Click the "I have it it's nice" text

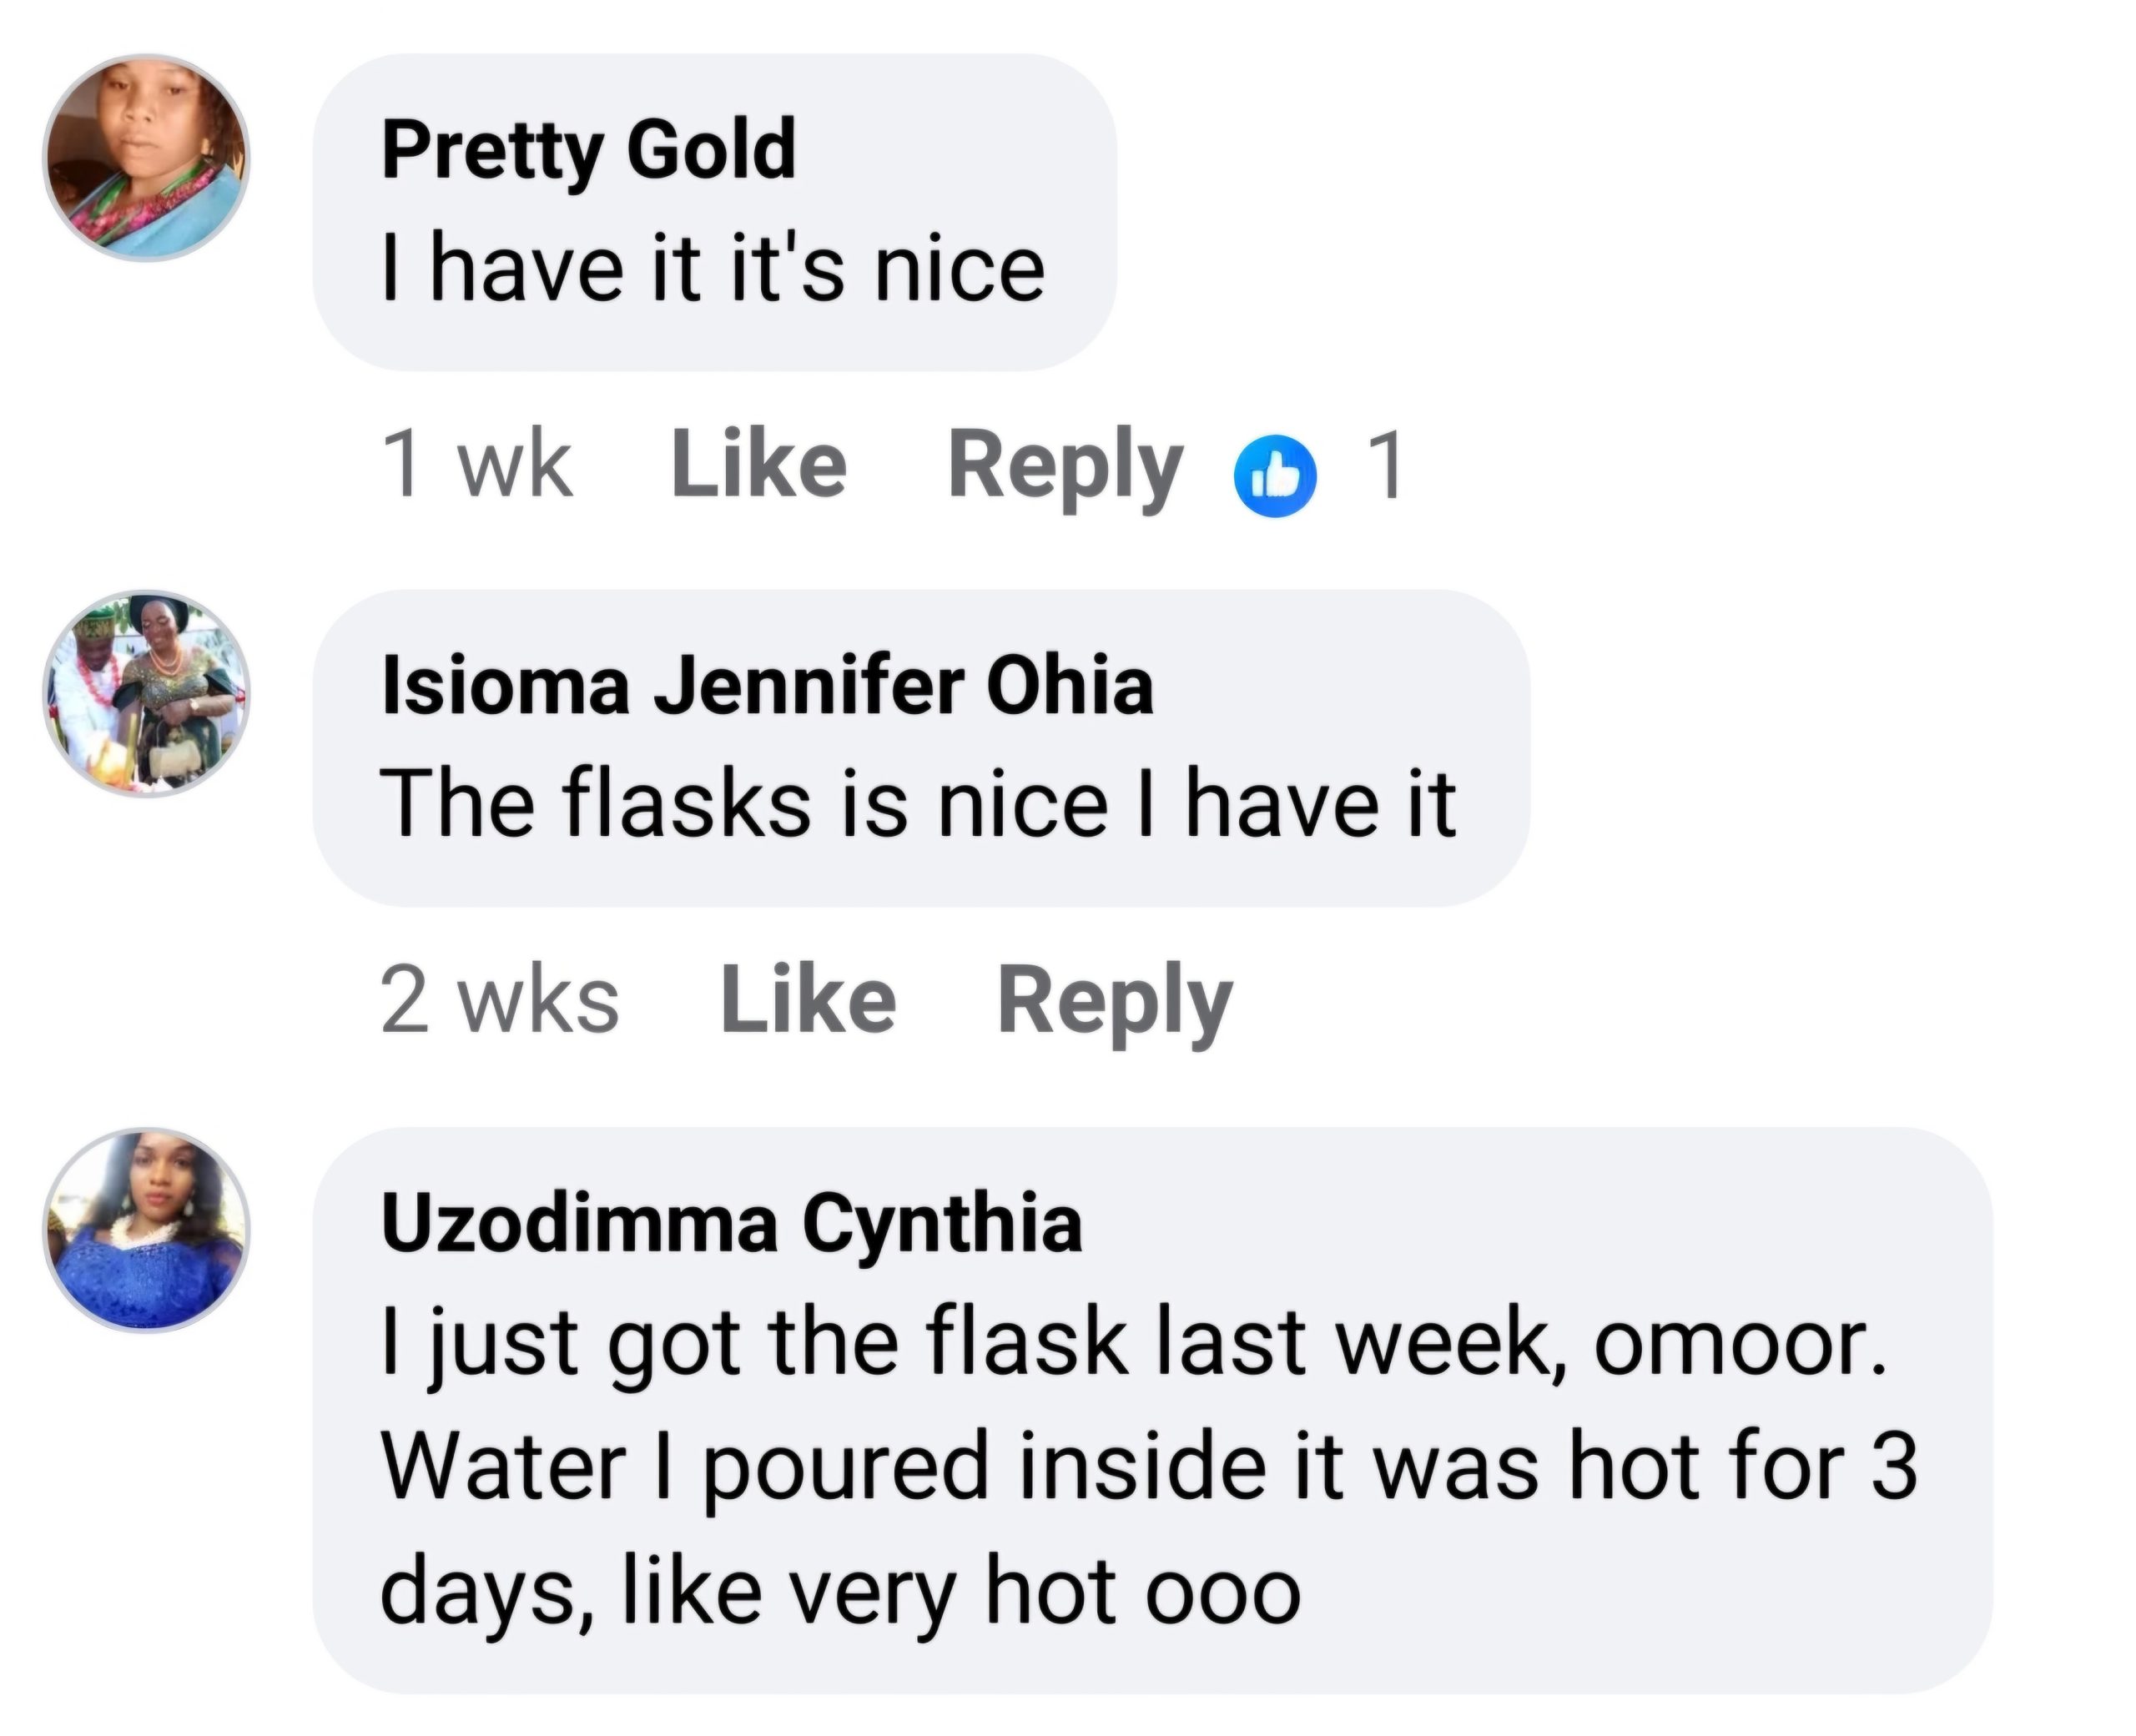(x=713, y=270)
